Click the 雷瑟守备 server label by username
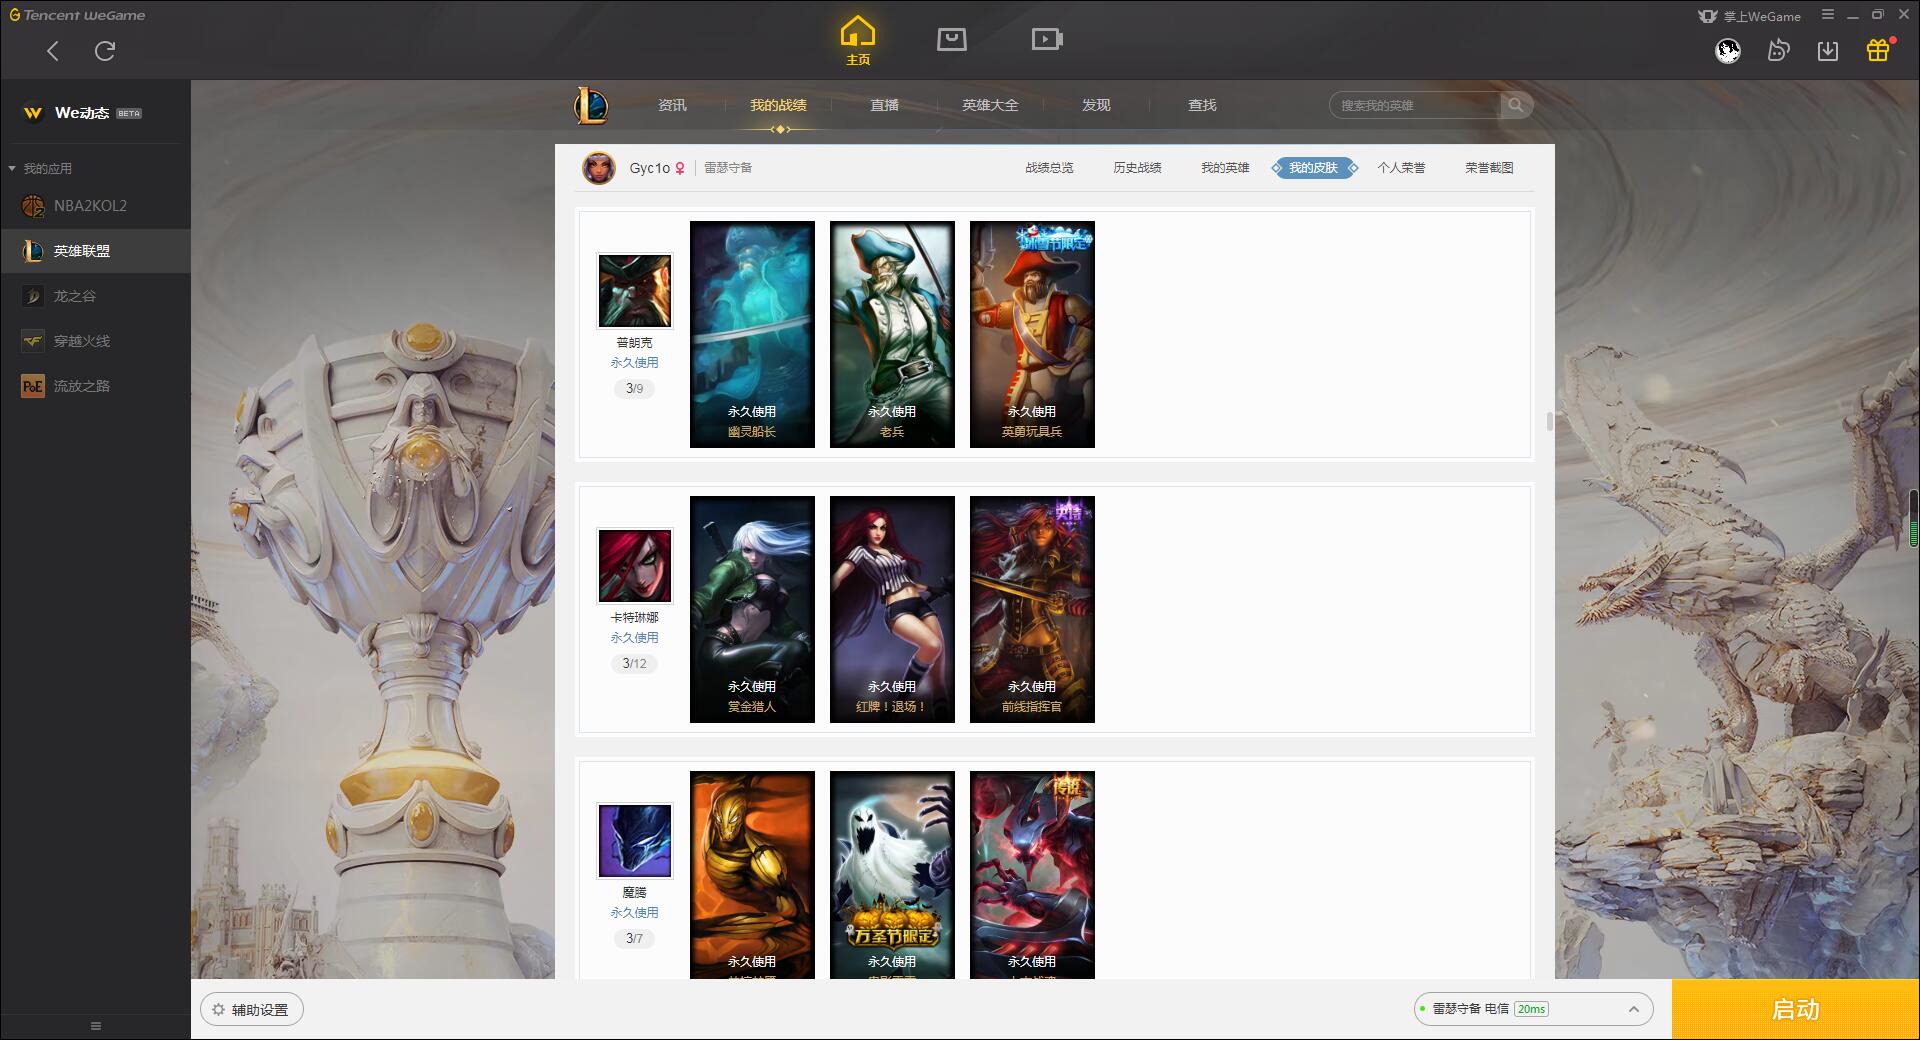 (x=728, y=168)
